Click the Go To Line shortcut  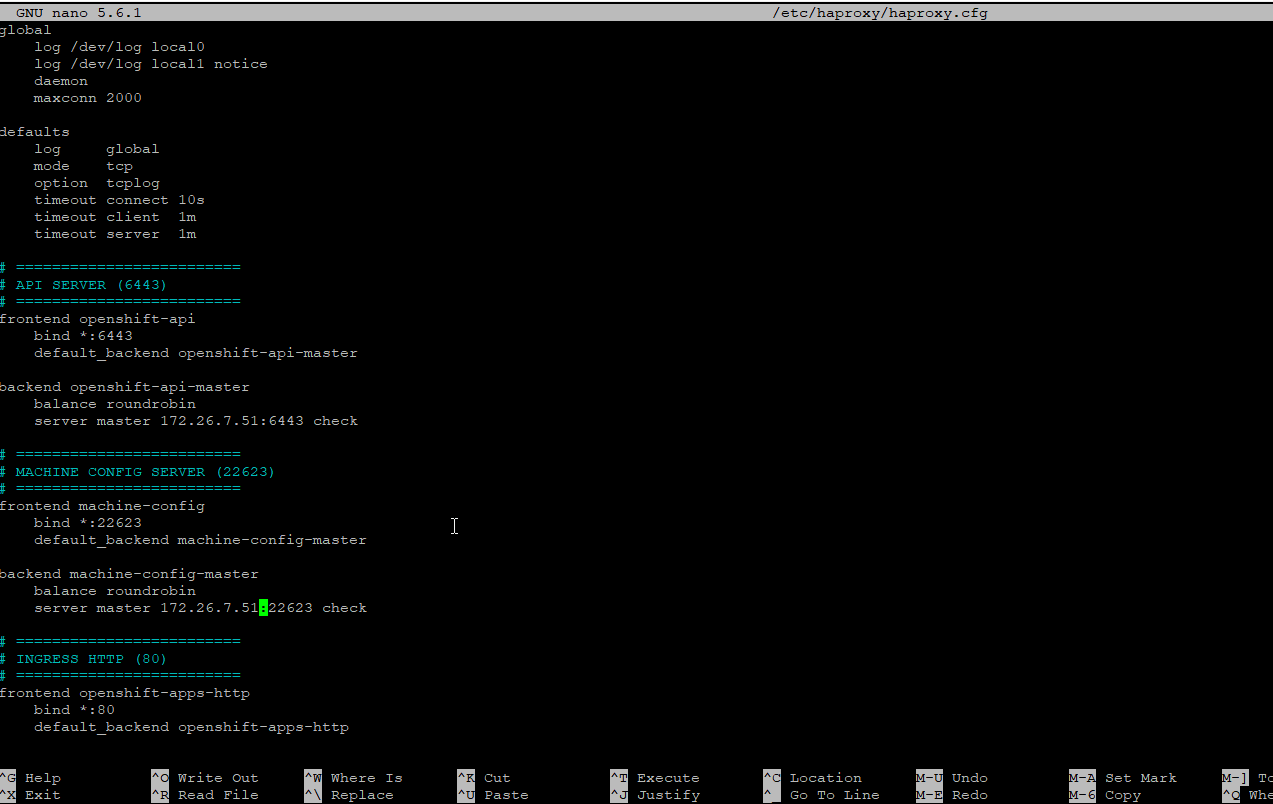click(834, 795)
